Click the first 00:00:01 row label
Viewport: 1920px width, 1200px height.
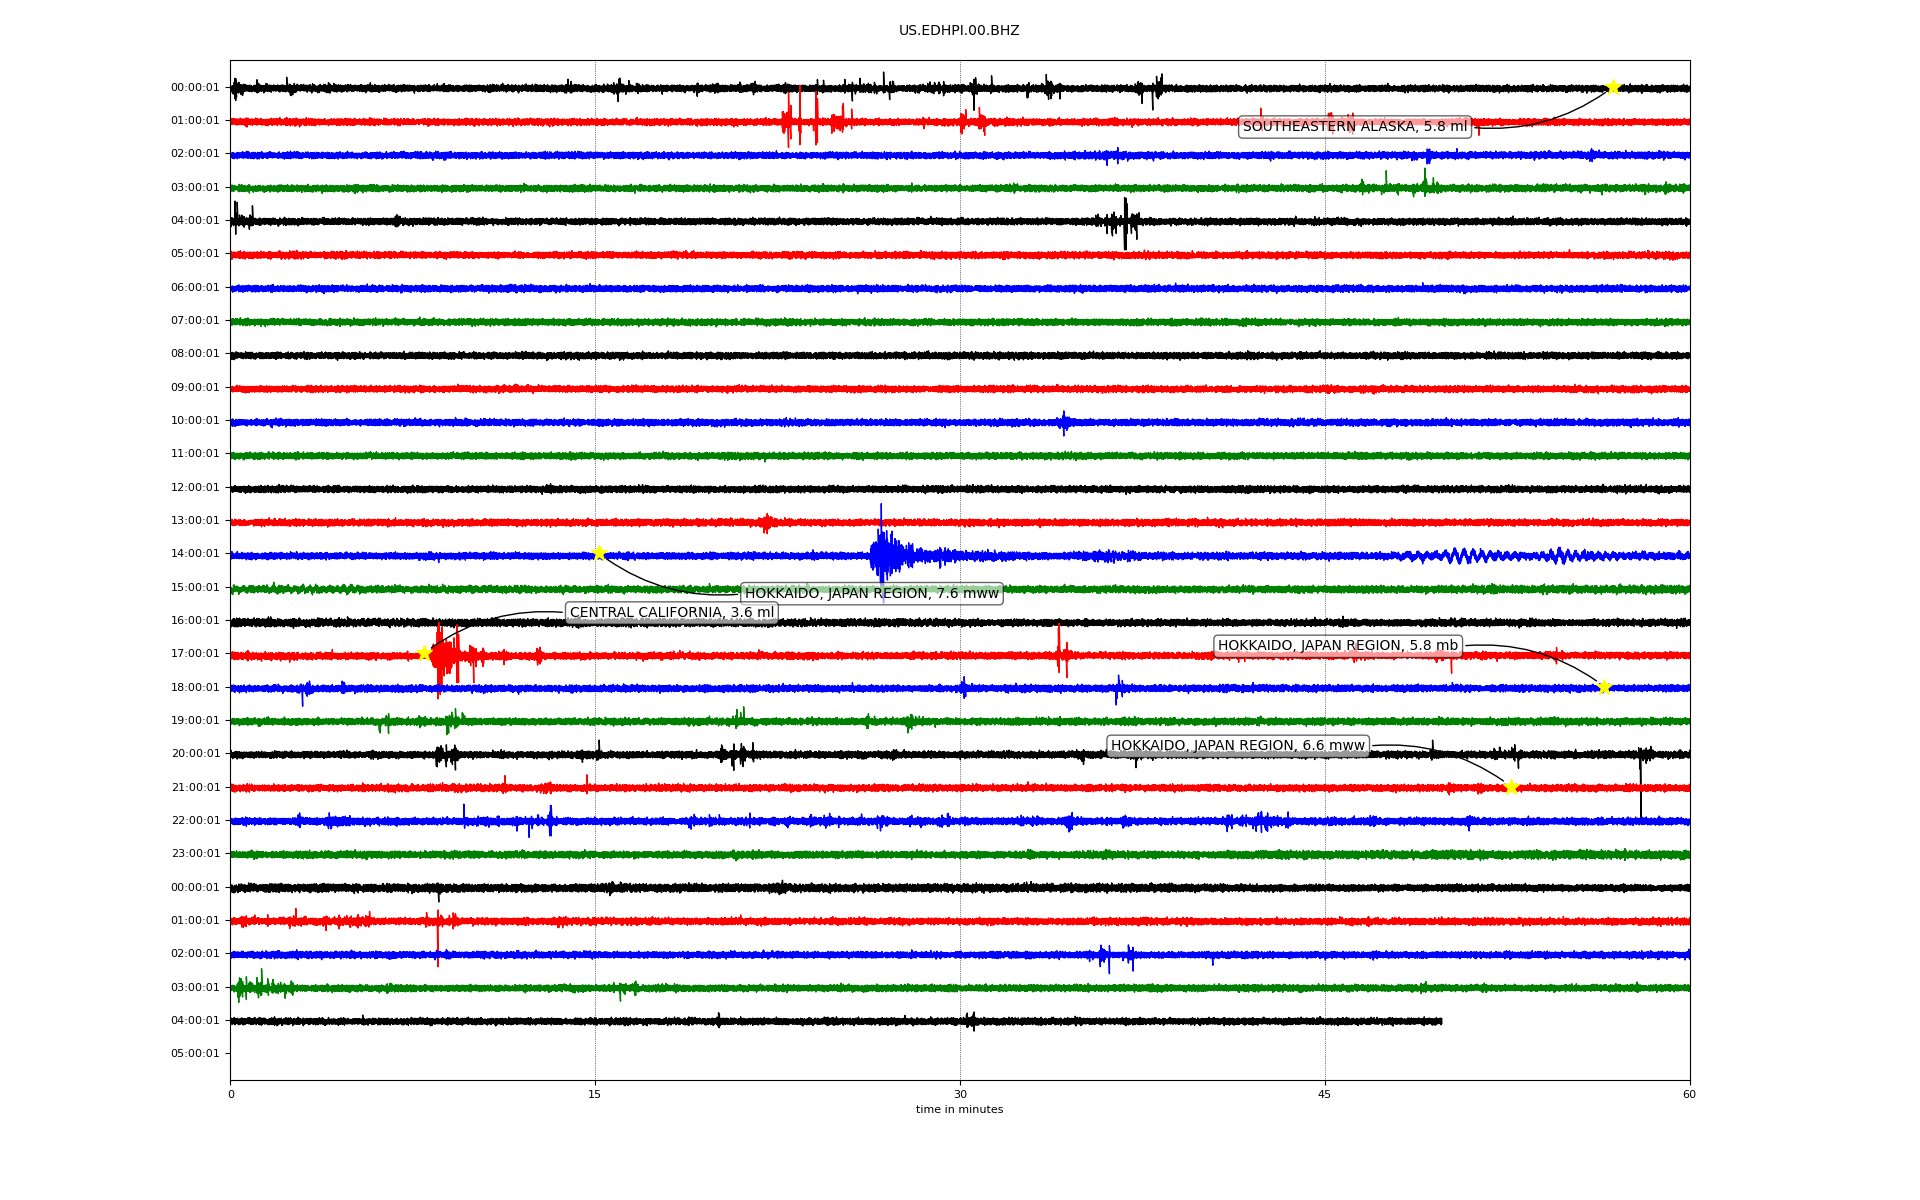(195, 87)
